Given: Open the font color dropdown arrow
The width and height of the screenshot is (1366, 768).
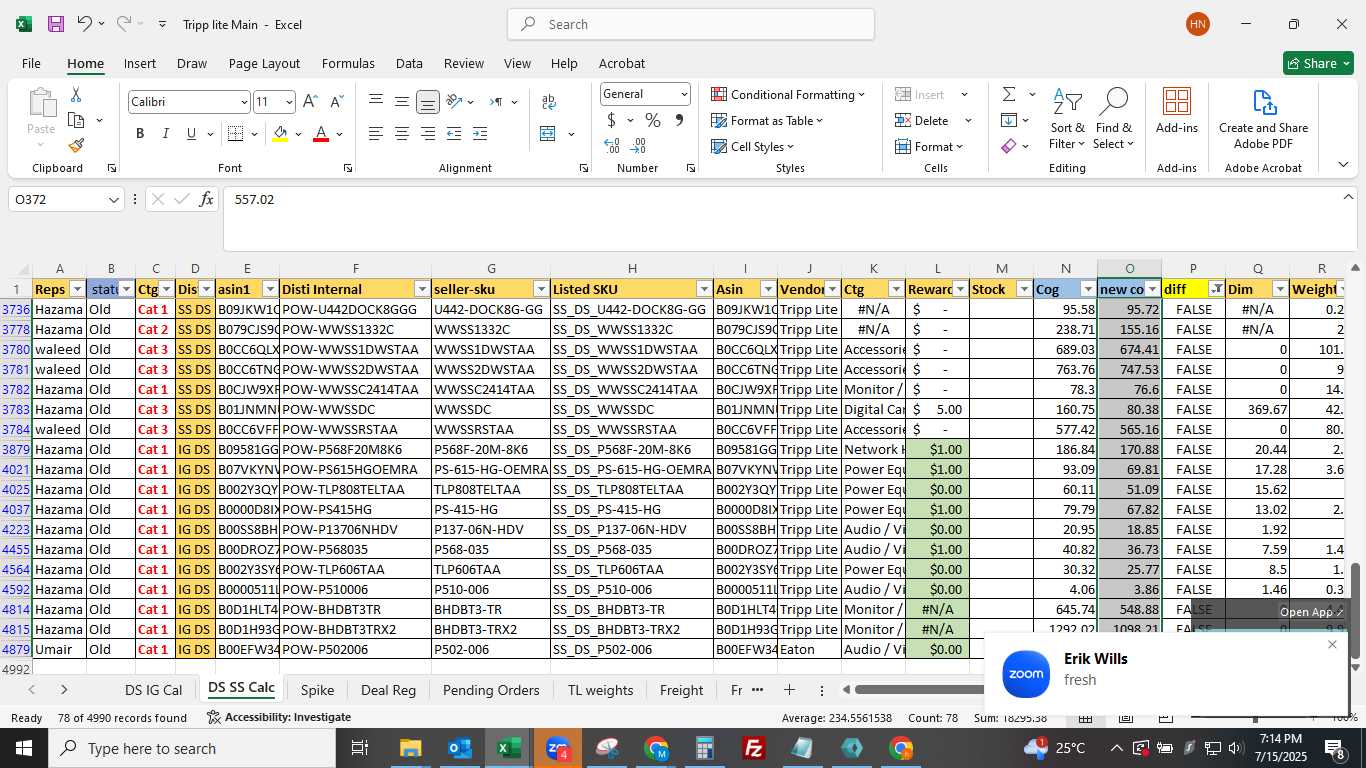Looking at the screenshot, I should (339, 134).
